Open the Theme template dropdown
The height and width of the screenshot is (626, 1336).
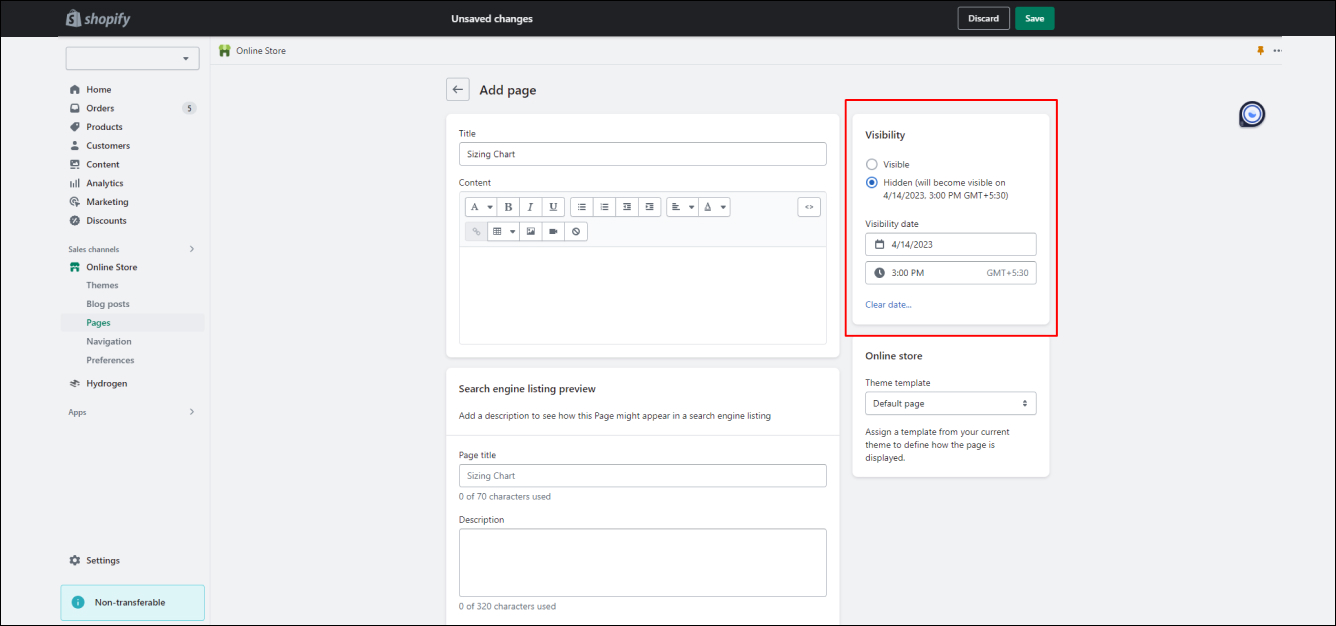pyautogui.click(x=950, y=403)
